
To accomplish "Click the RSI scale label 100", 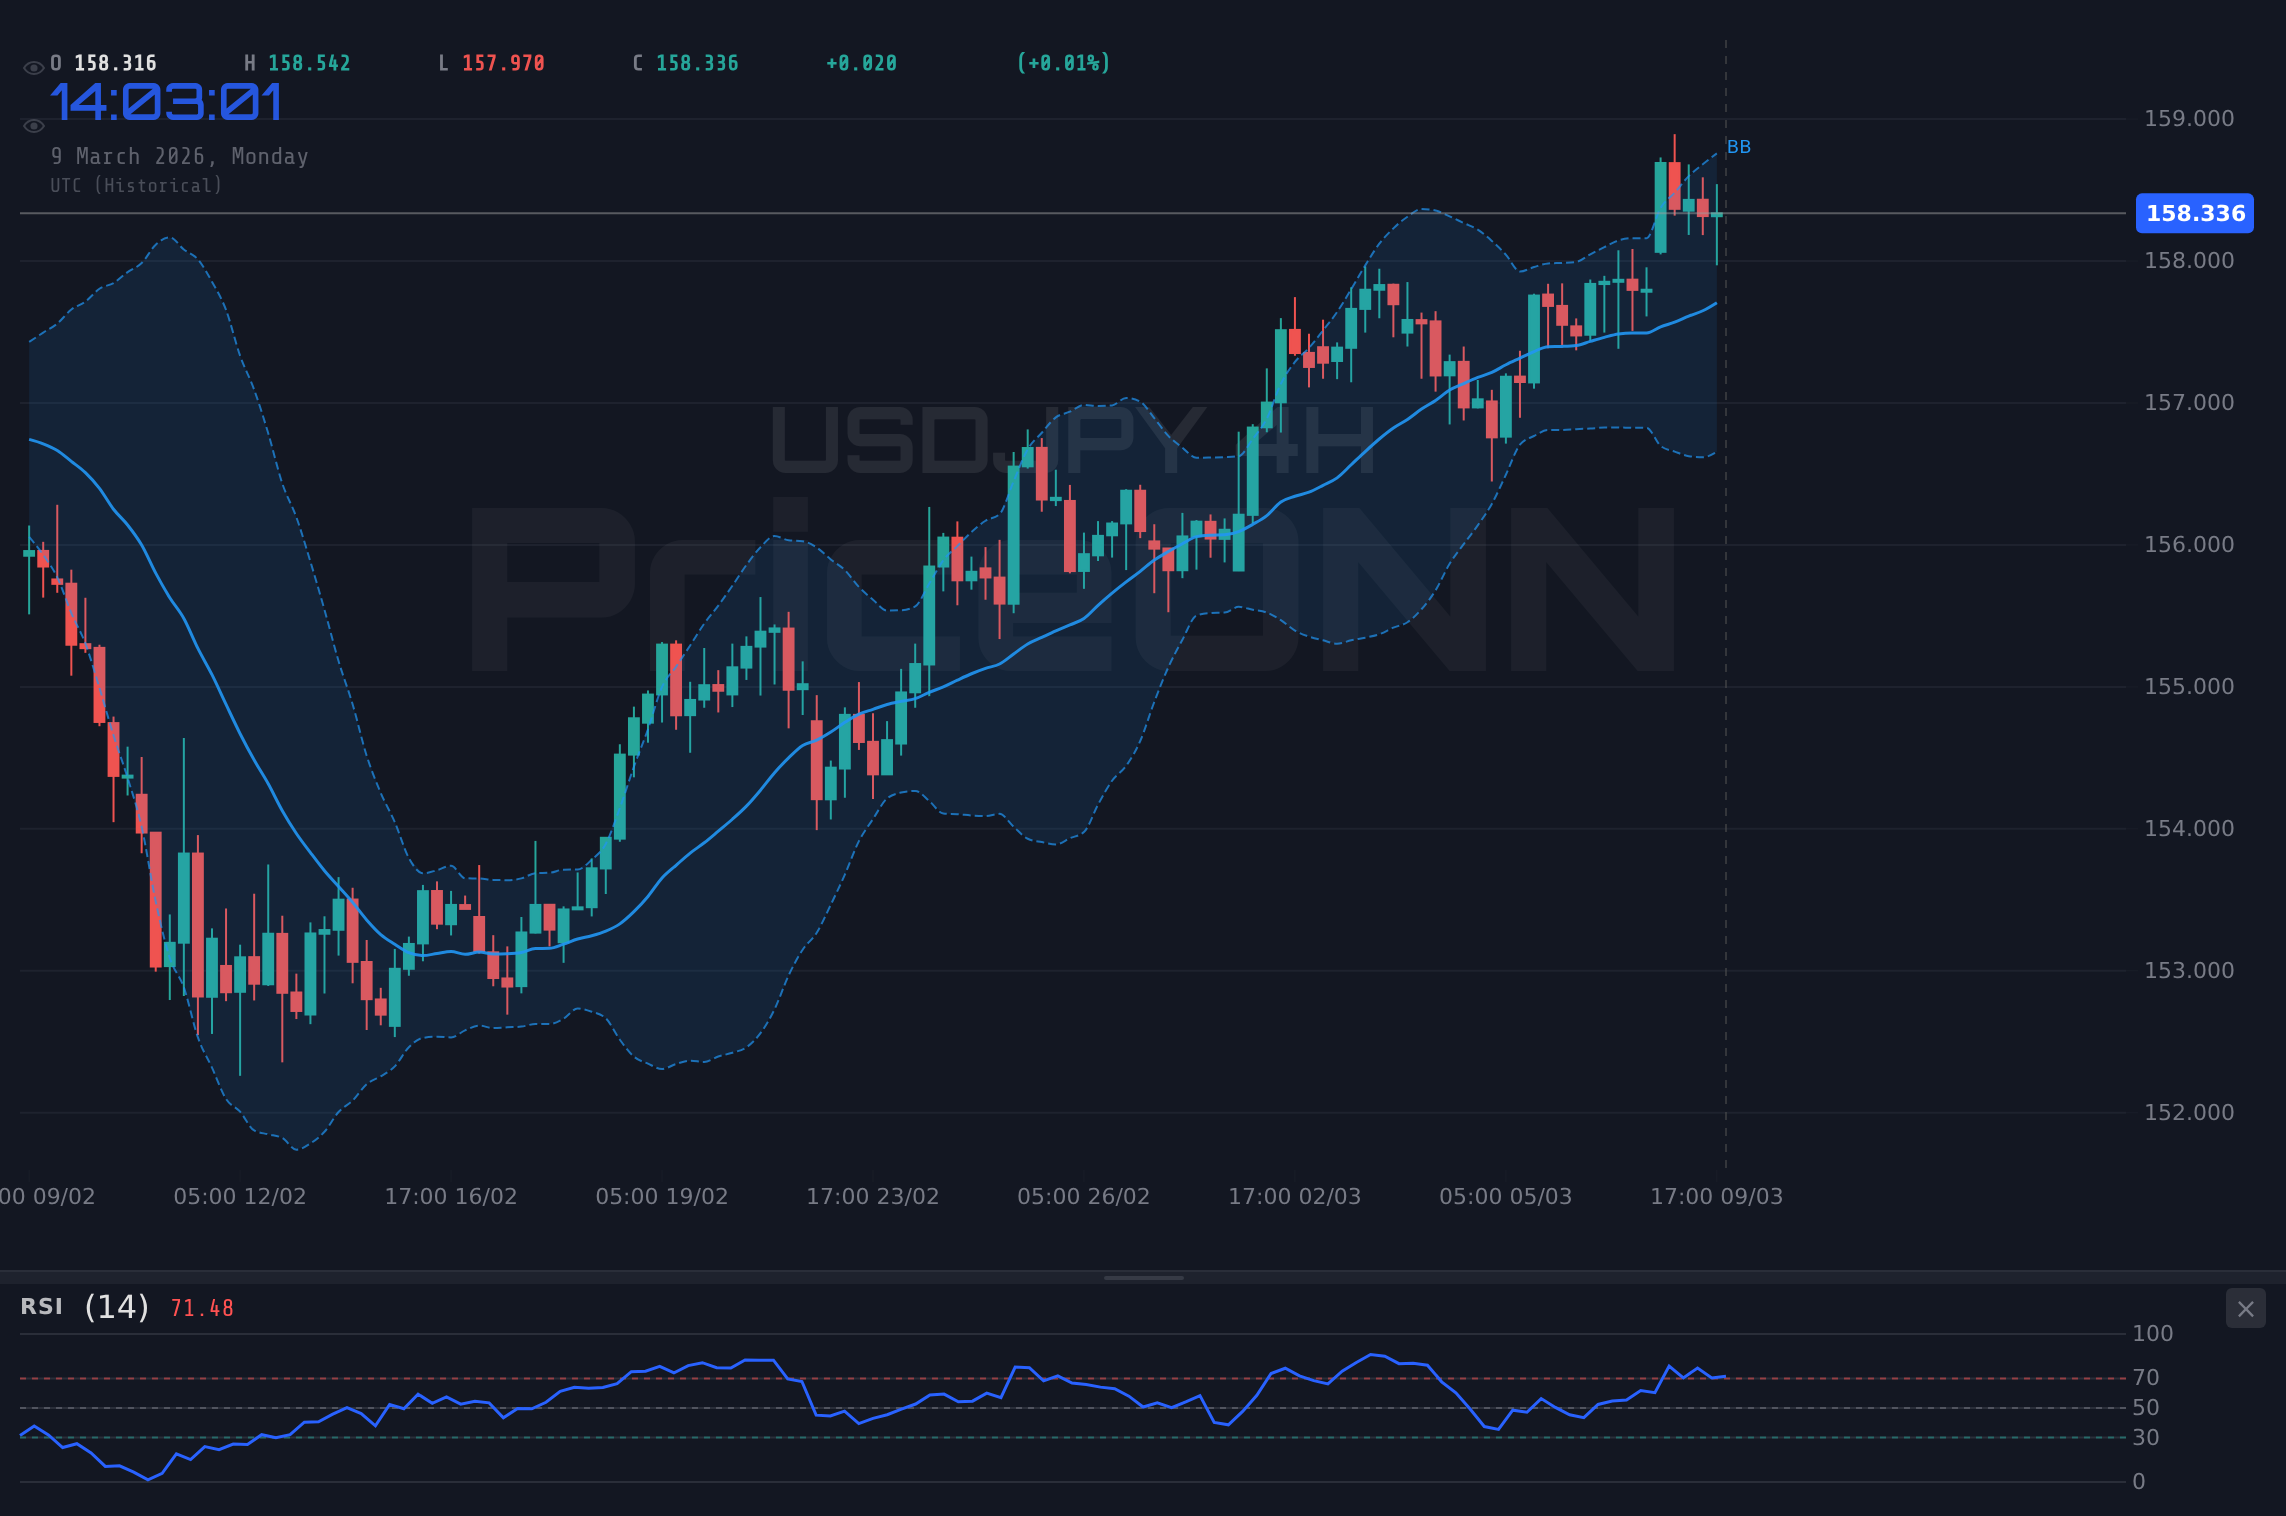I will [2153, 1334].
